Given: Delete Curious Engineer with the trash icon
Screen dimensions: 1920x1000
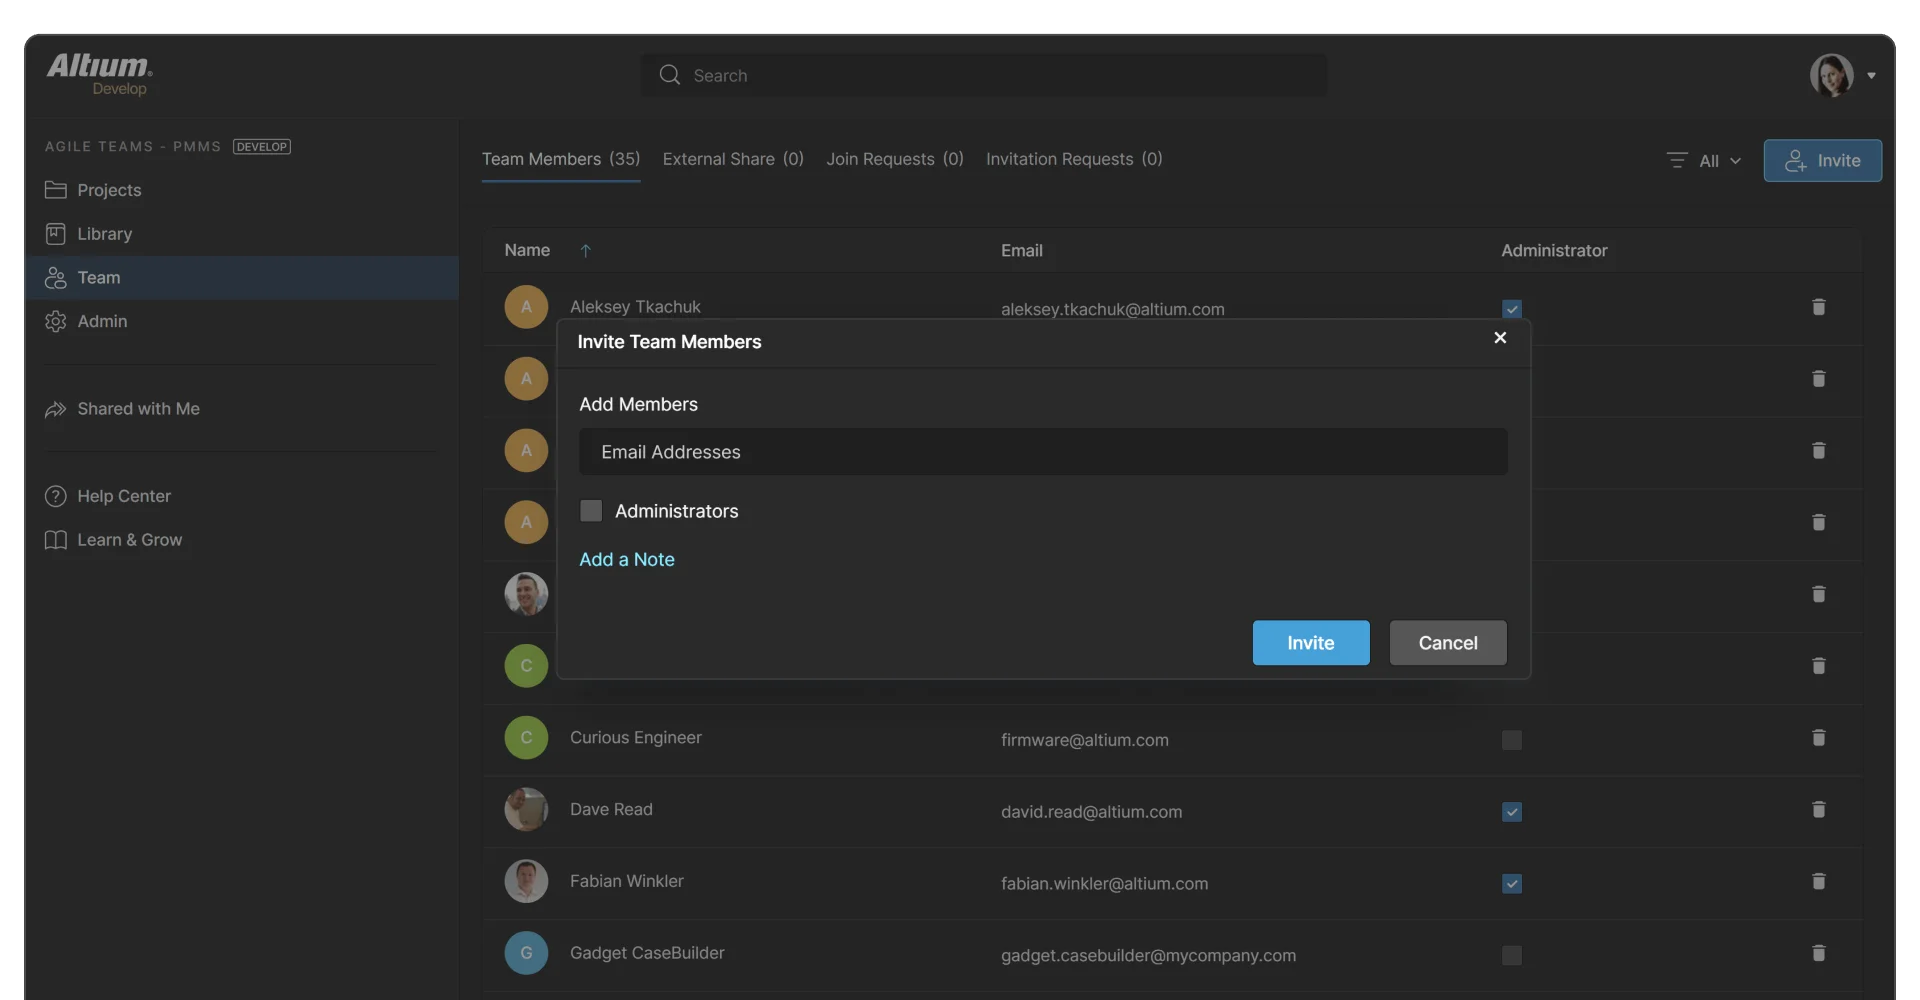Looking at the screenshot, I should pyautogui.click(x=1818, y=738).
